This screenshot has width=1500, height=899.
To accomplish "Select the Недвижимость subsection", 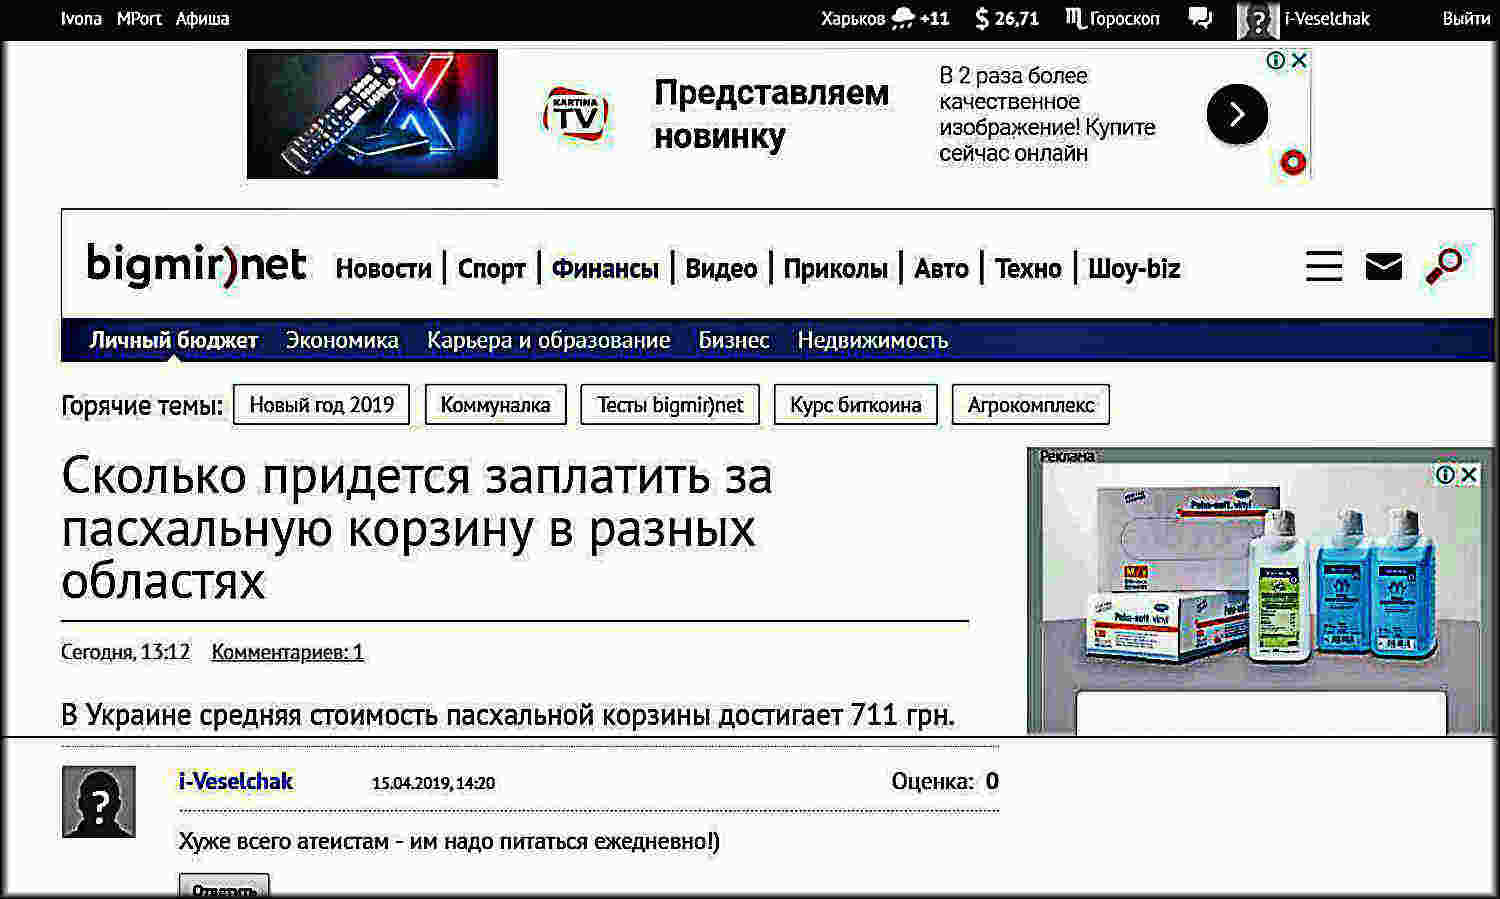I will point(872,340).
